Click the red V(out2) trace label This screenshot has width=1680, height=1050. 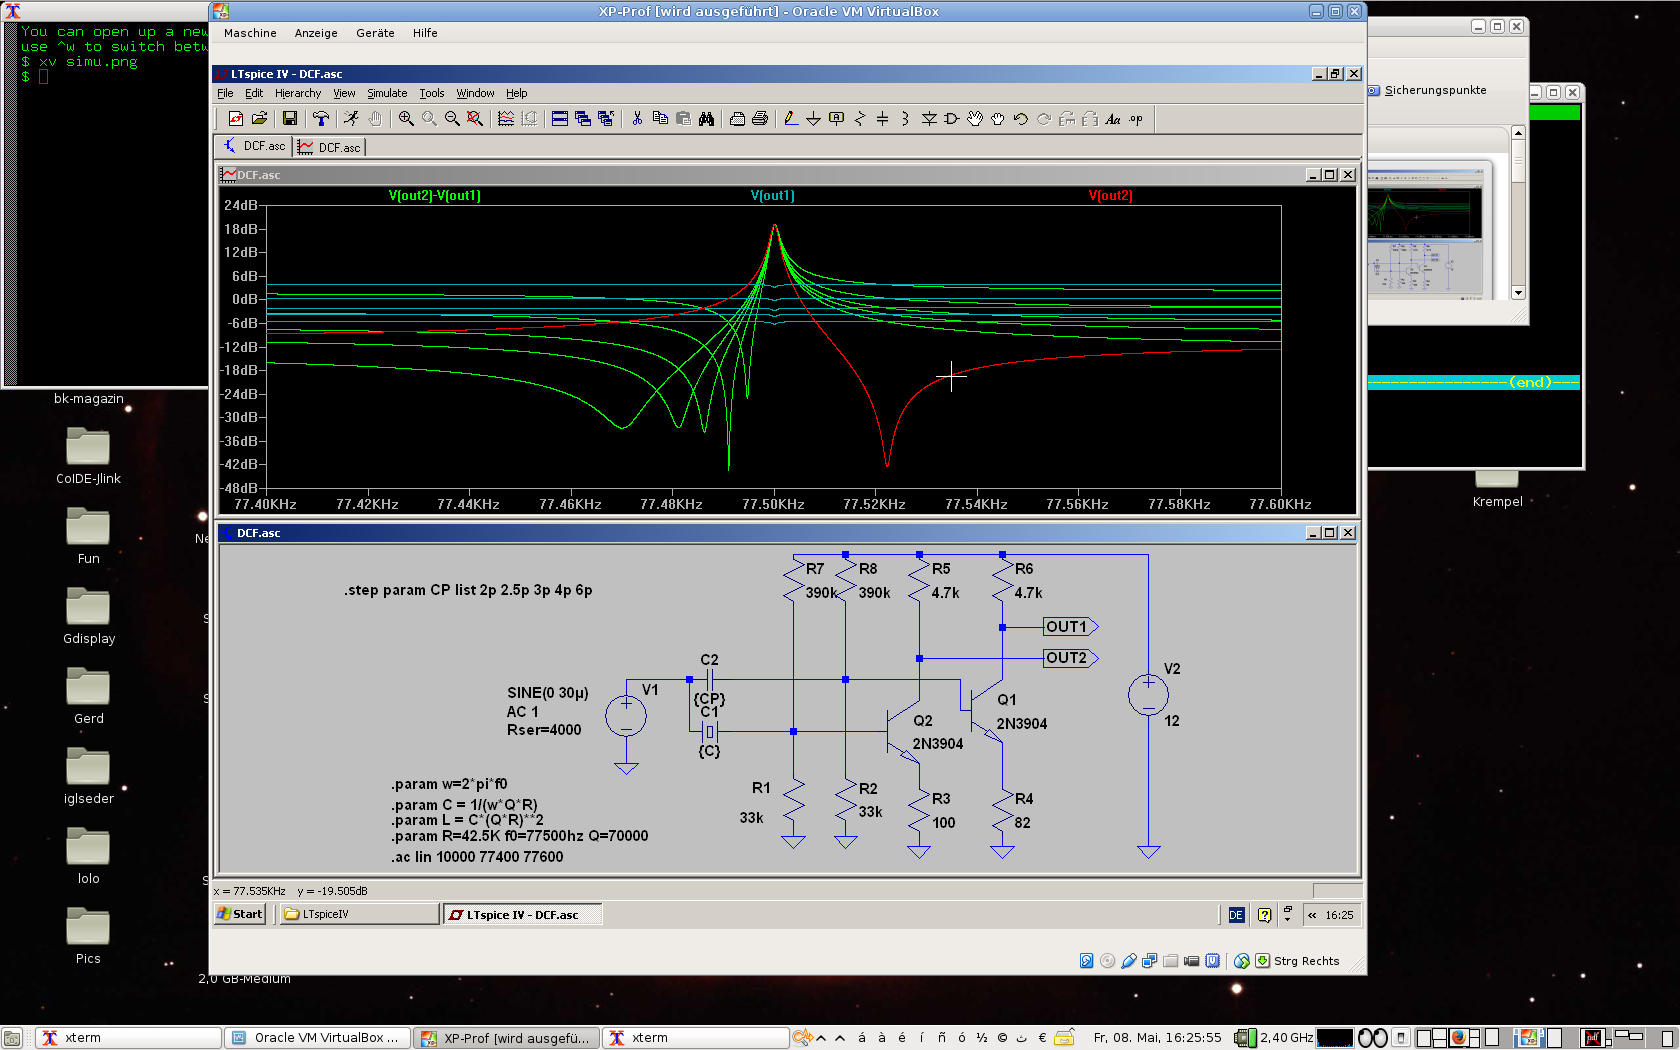1110,196
